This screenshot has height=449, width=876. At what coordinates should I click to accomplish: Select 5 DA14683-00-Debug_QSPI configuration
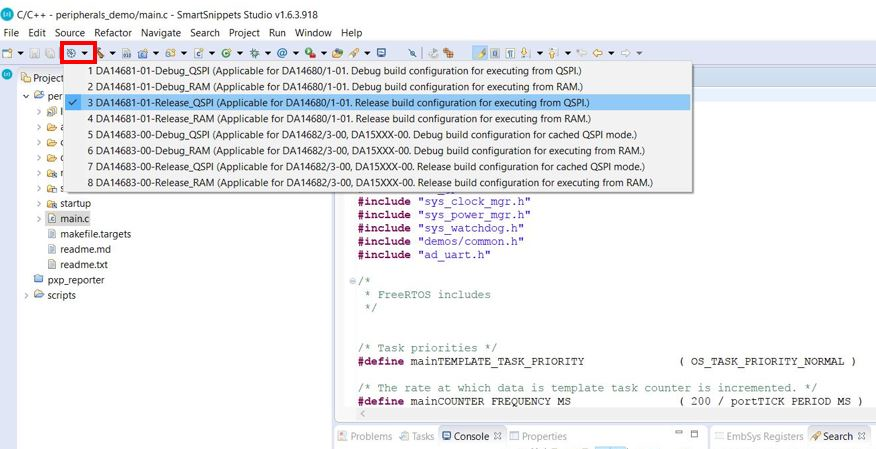tap(378, 135)
